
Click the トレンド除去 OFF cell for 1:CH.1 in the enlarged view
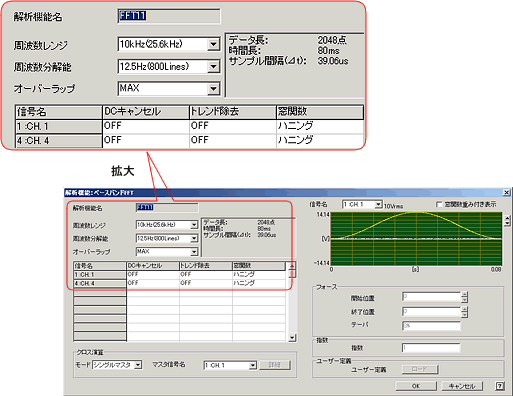(233, 126)
